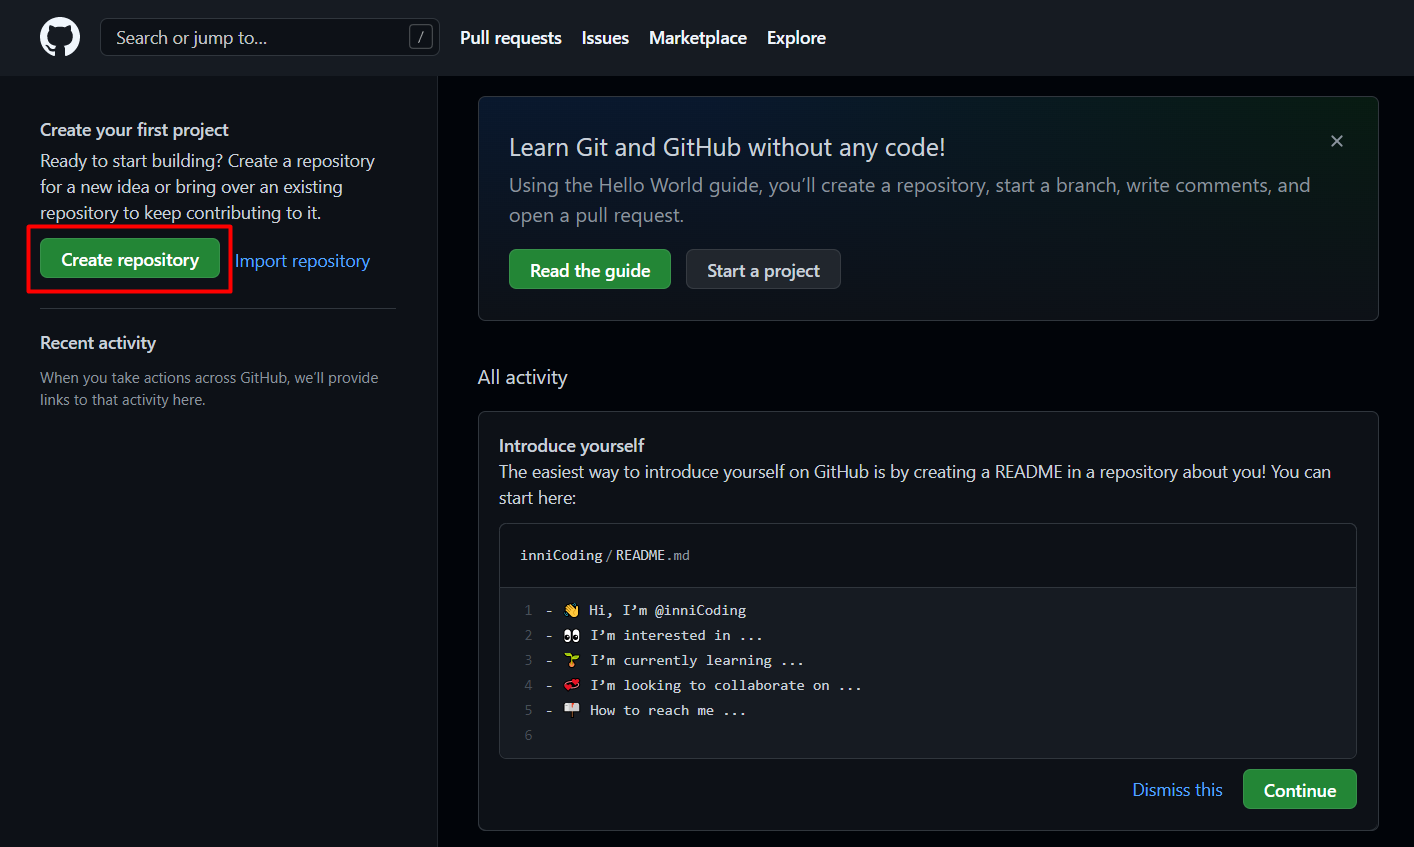Open the GitHub logo home icon

click(60, 38)
